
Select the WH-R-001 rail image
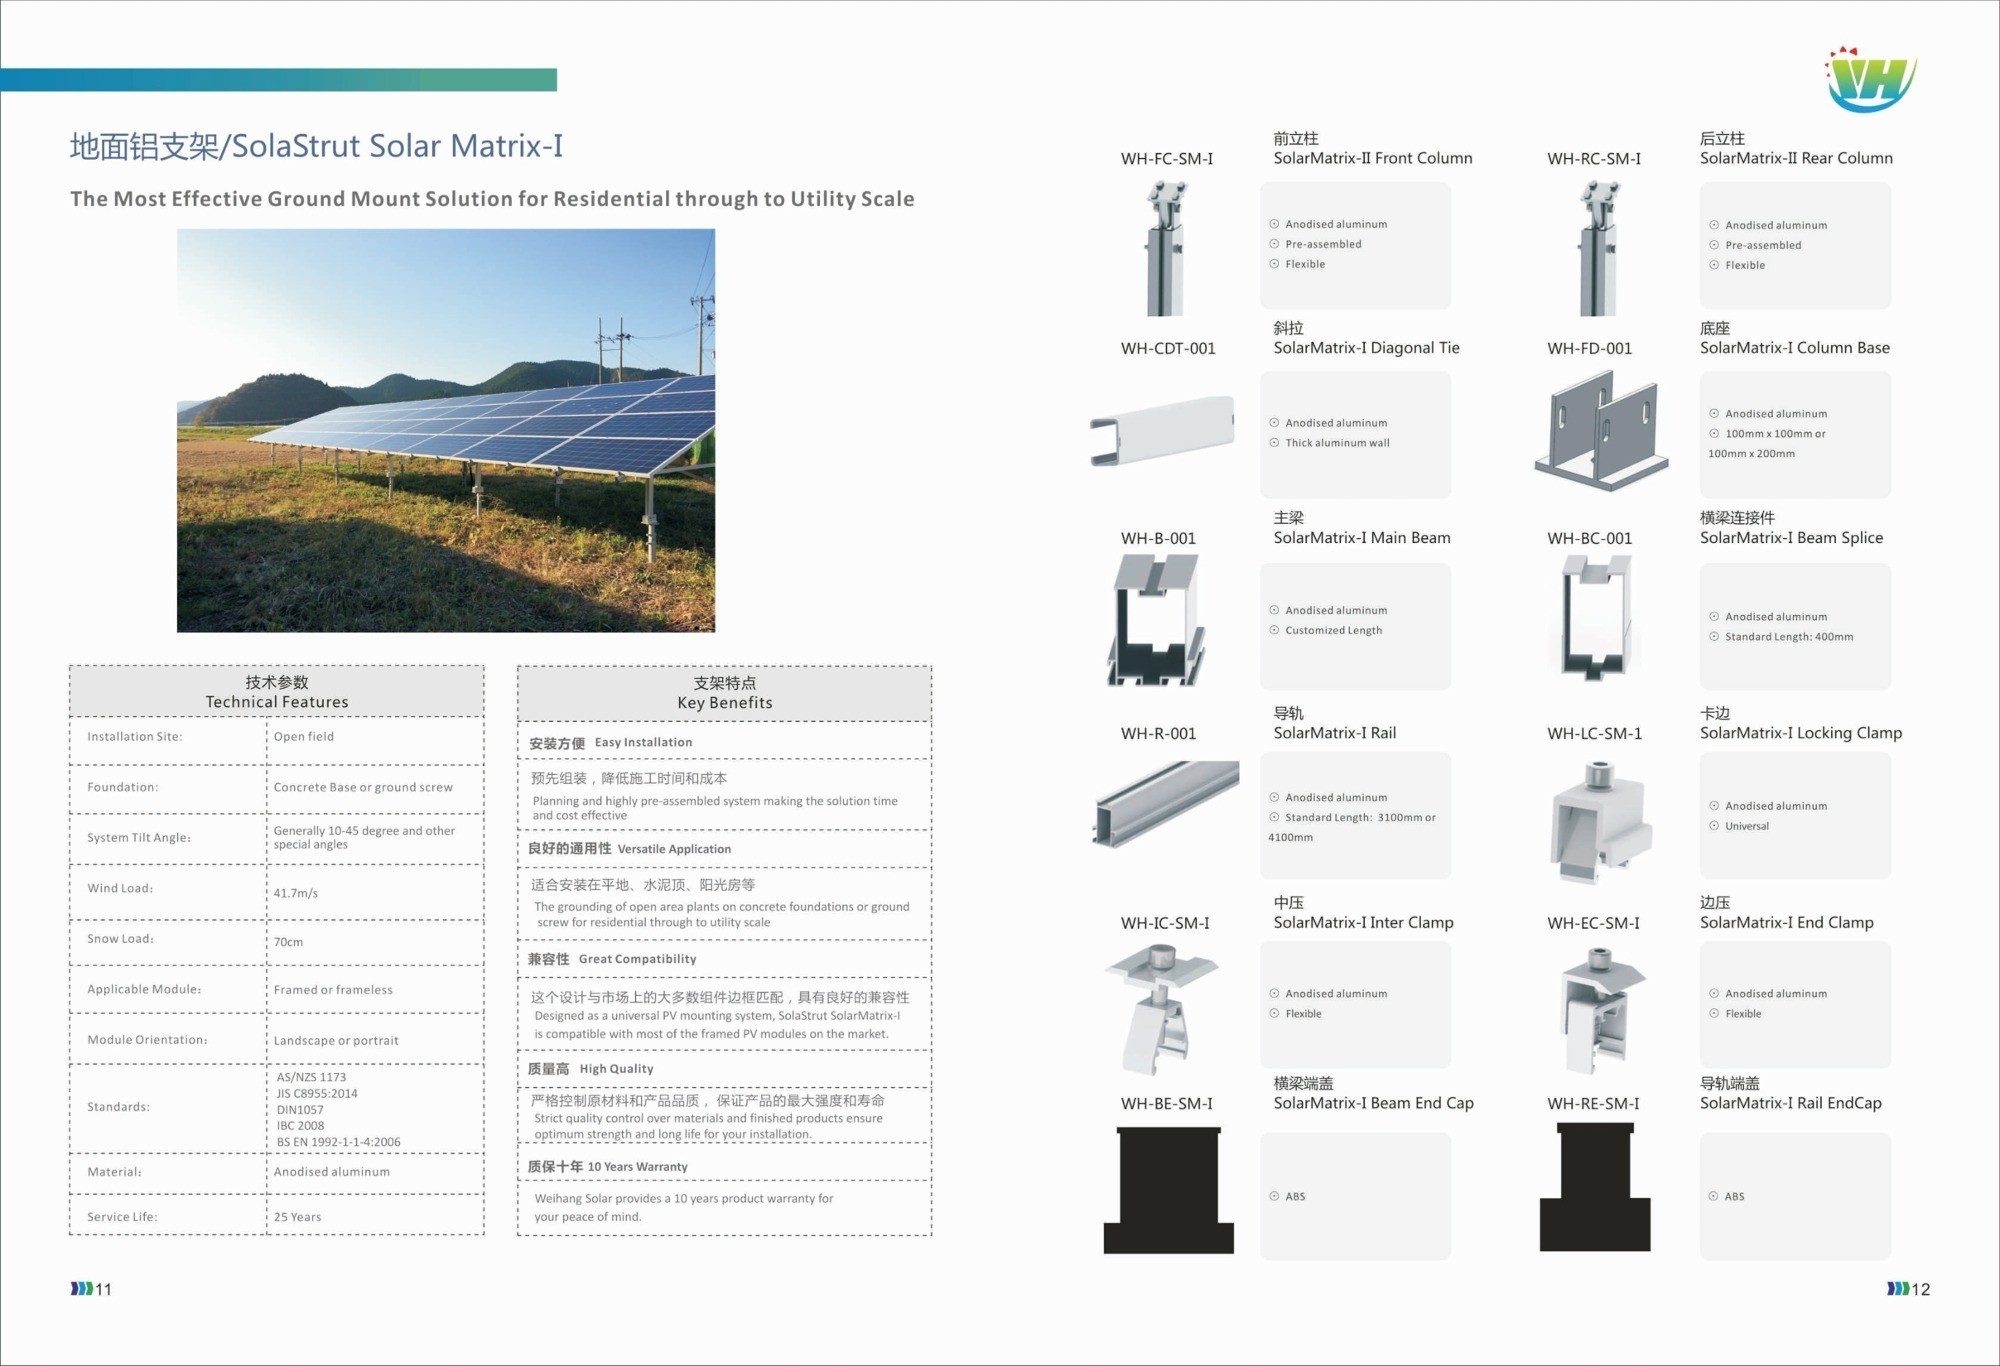click(x=1165, y=804)
